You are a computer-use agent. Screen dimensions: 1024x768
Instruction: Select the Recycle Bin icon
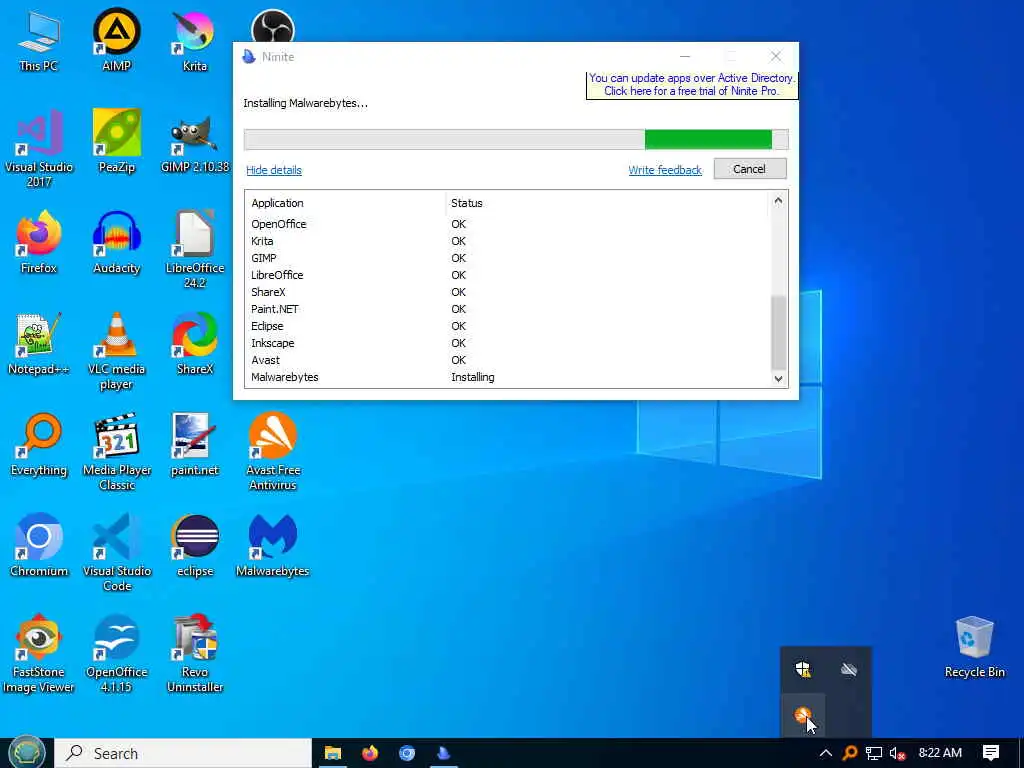(x=974, y=648)
